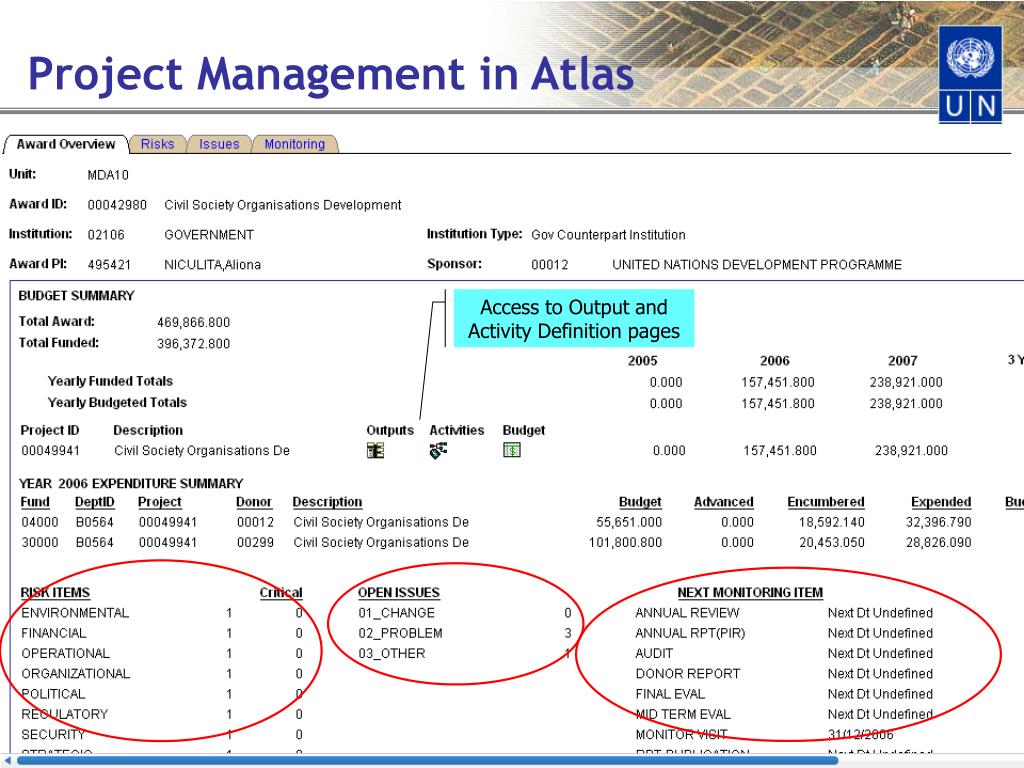This screenshot has height=768, width=1024.
Task: Open the NEXT MONITORING ITEM link
Action: tap(750, 593)
